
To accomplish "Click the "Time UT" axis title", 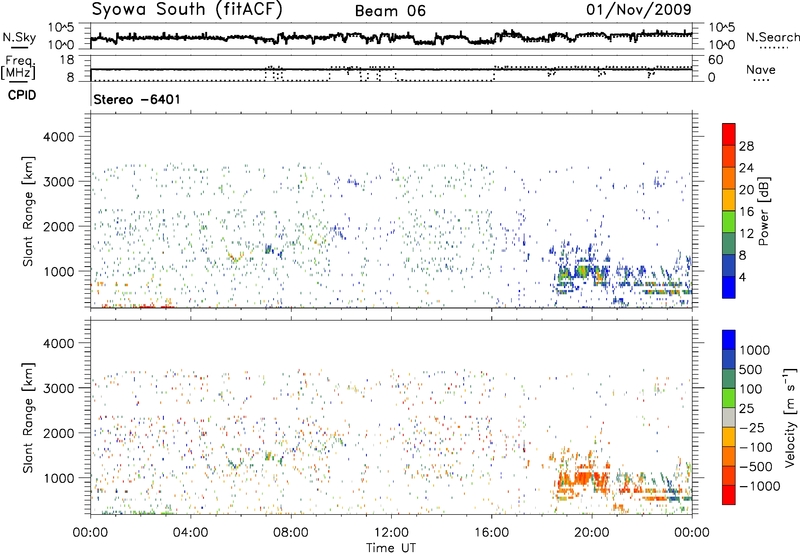I will pos(391,548).
